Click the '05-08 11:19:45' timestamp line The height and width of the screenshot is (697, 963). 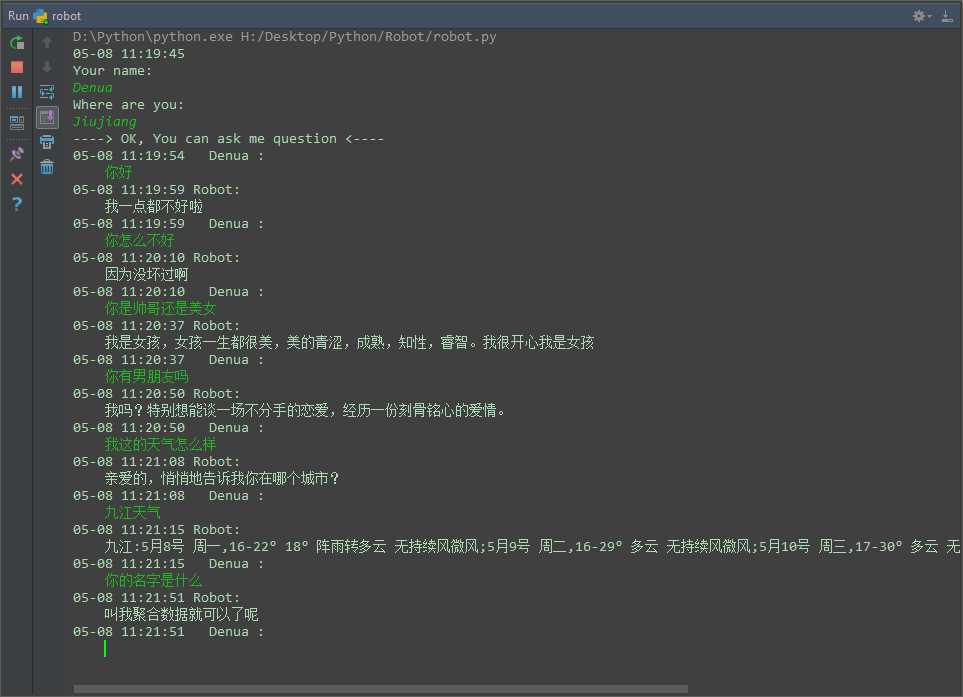pos(128,53)
